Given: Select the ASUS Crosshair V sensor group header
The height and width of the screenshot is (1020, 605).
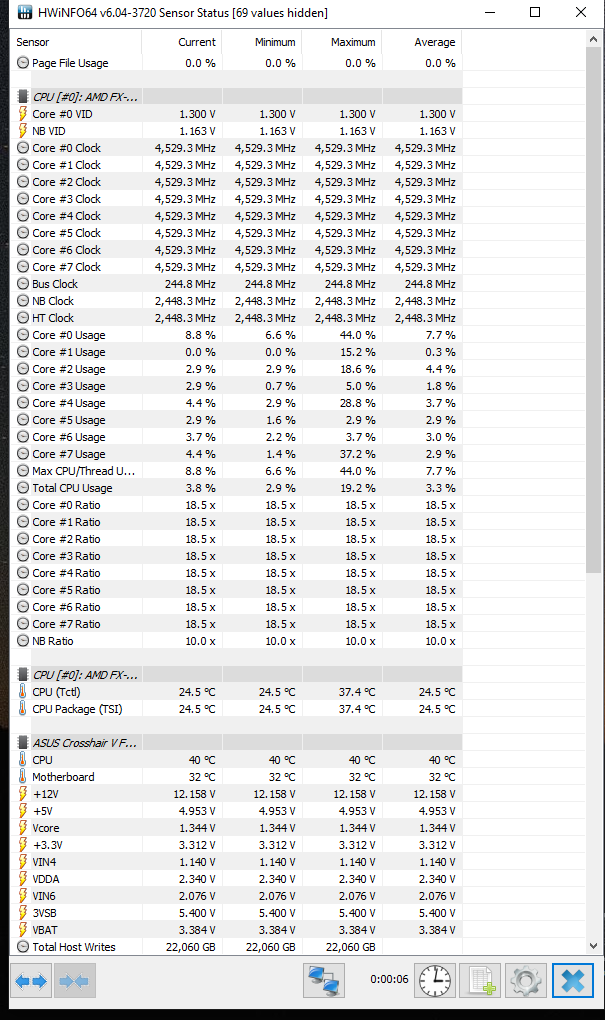Looking at the screenshot, I should tap(85, 743).
